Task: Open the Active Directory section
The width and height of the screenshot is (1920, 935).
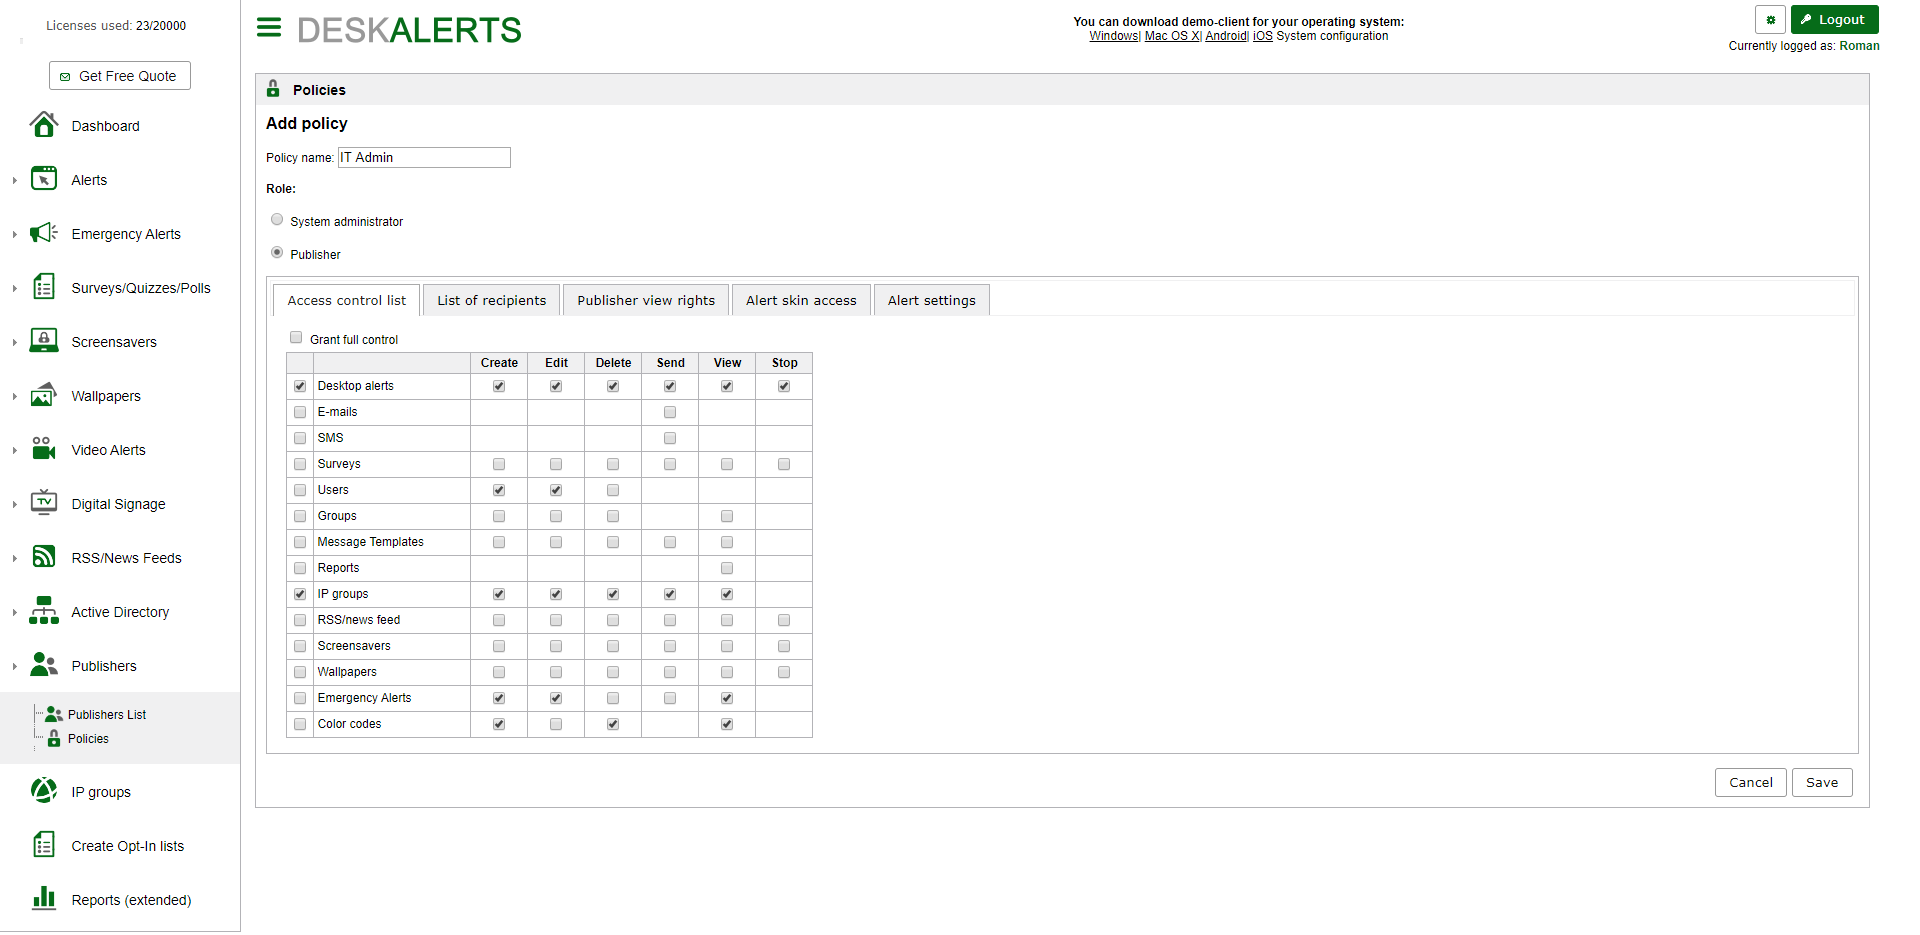Action: click(x=120, y=611)
